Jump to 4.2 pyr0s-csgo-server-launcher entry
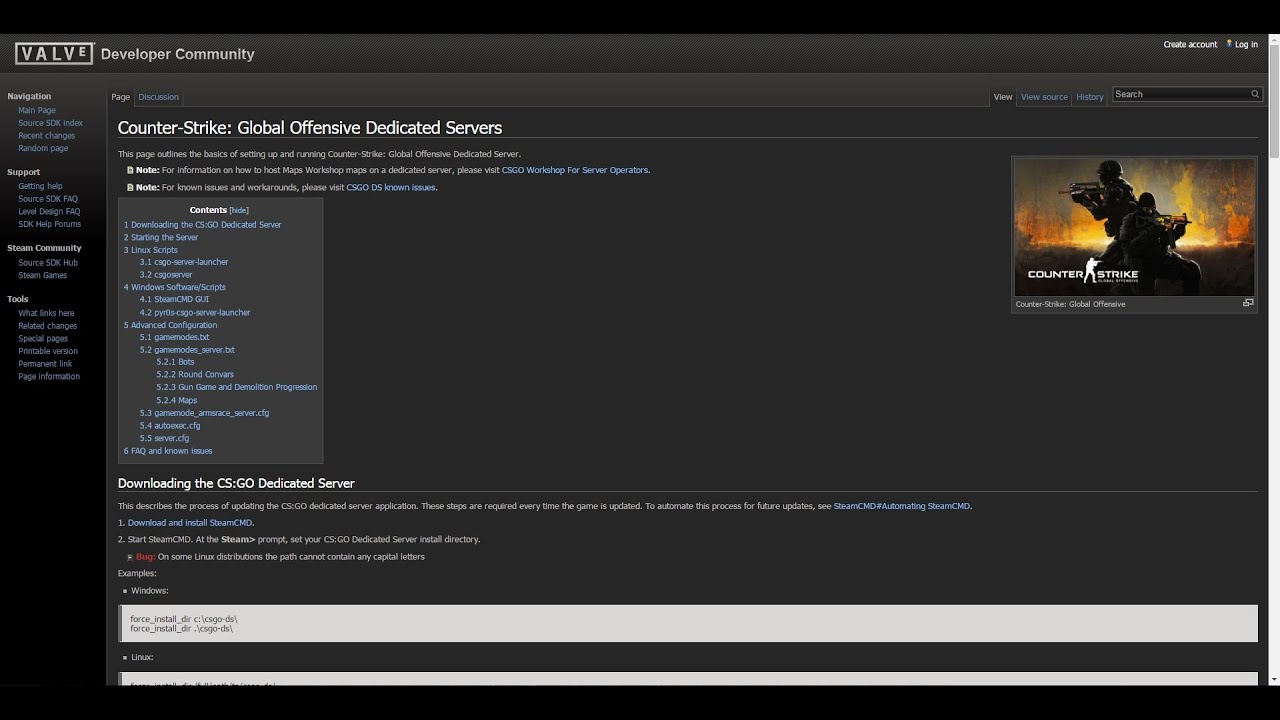The width and height of the screenshot is (1280, 720). tap(195, 312)
